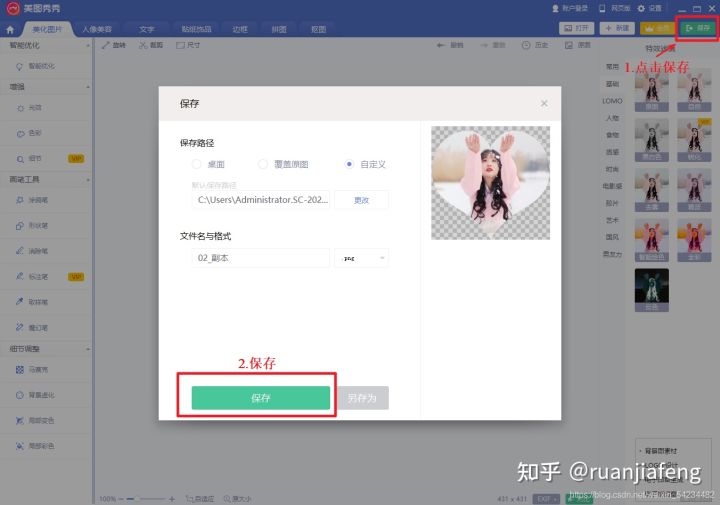Click the green 保存 button in the dialog
This screenshot has height=505, width=720.
[261, 398]
